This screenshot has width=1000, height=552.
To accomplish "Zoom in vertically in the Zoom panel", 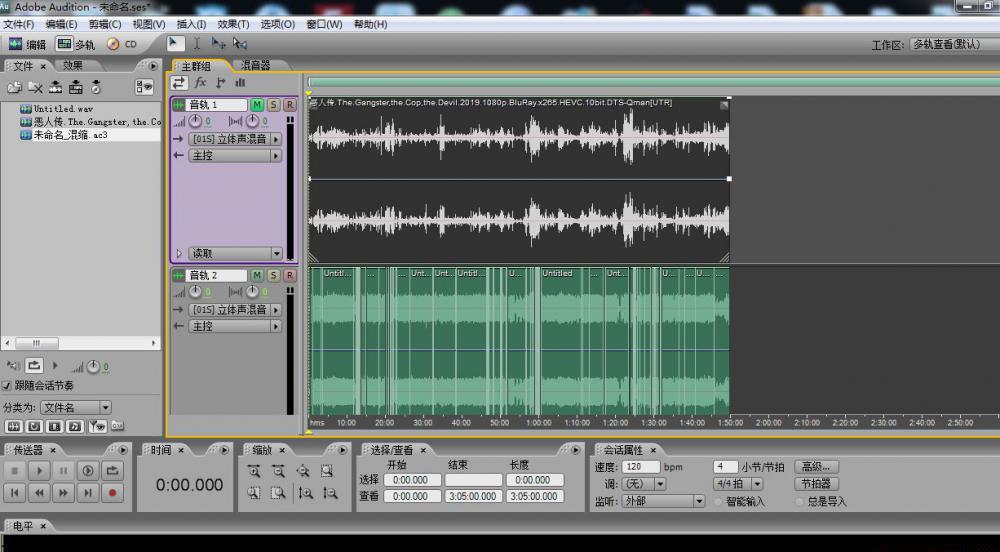I will 305,493.
